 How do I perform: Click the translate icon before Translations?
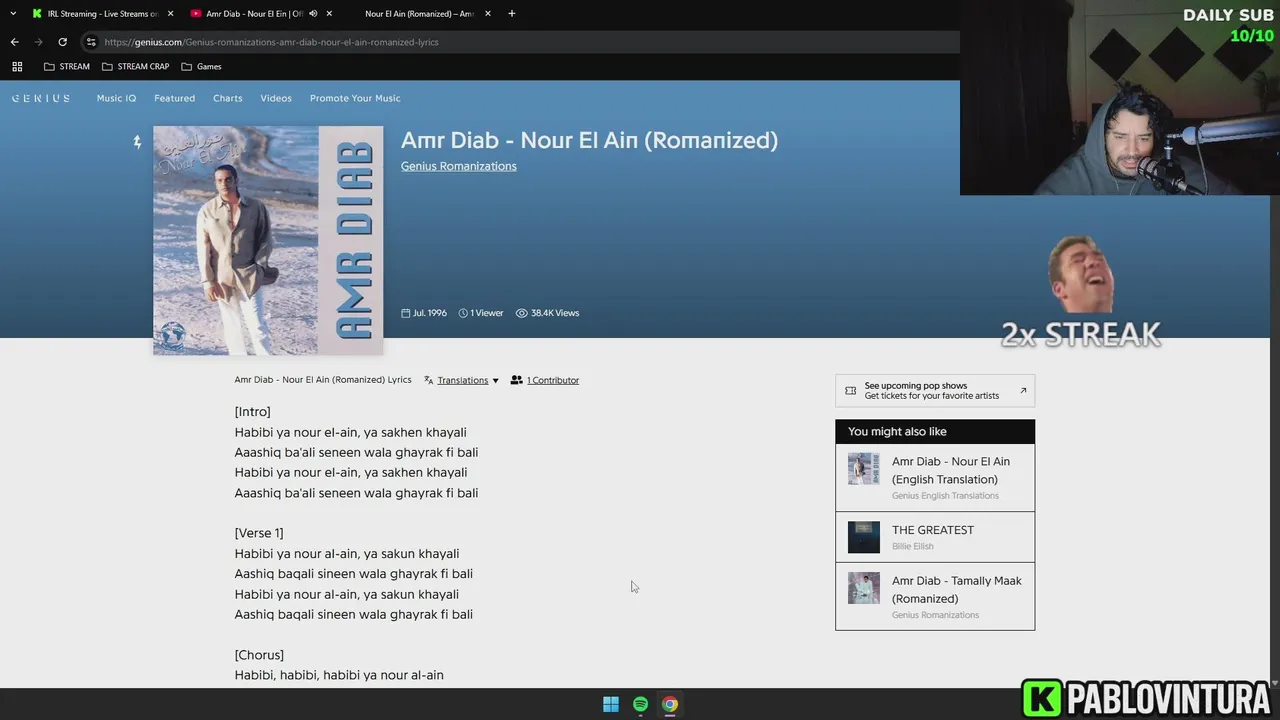429,380
